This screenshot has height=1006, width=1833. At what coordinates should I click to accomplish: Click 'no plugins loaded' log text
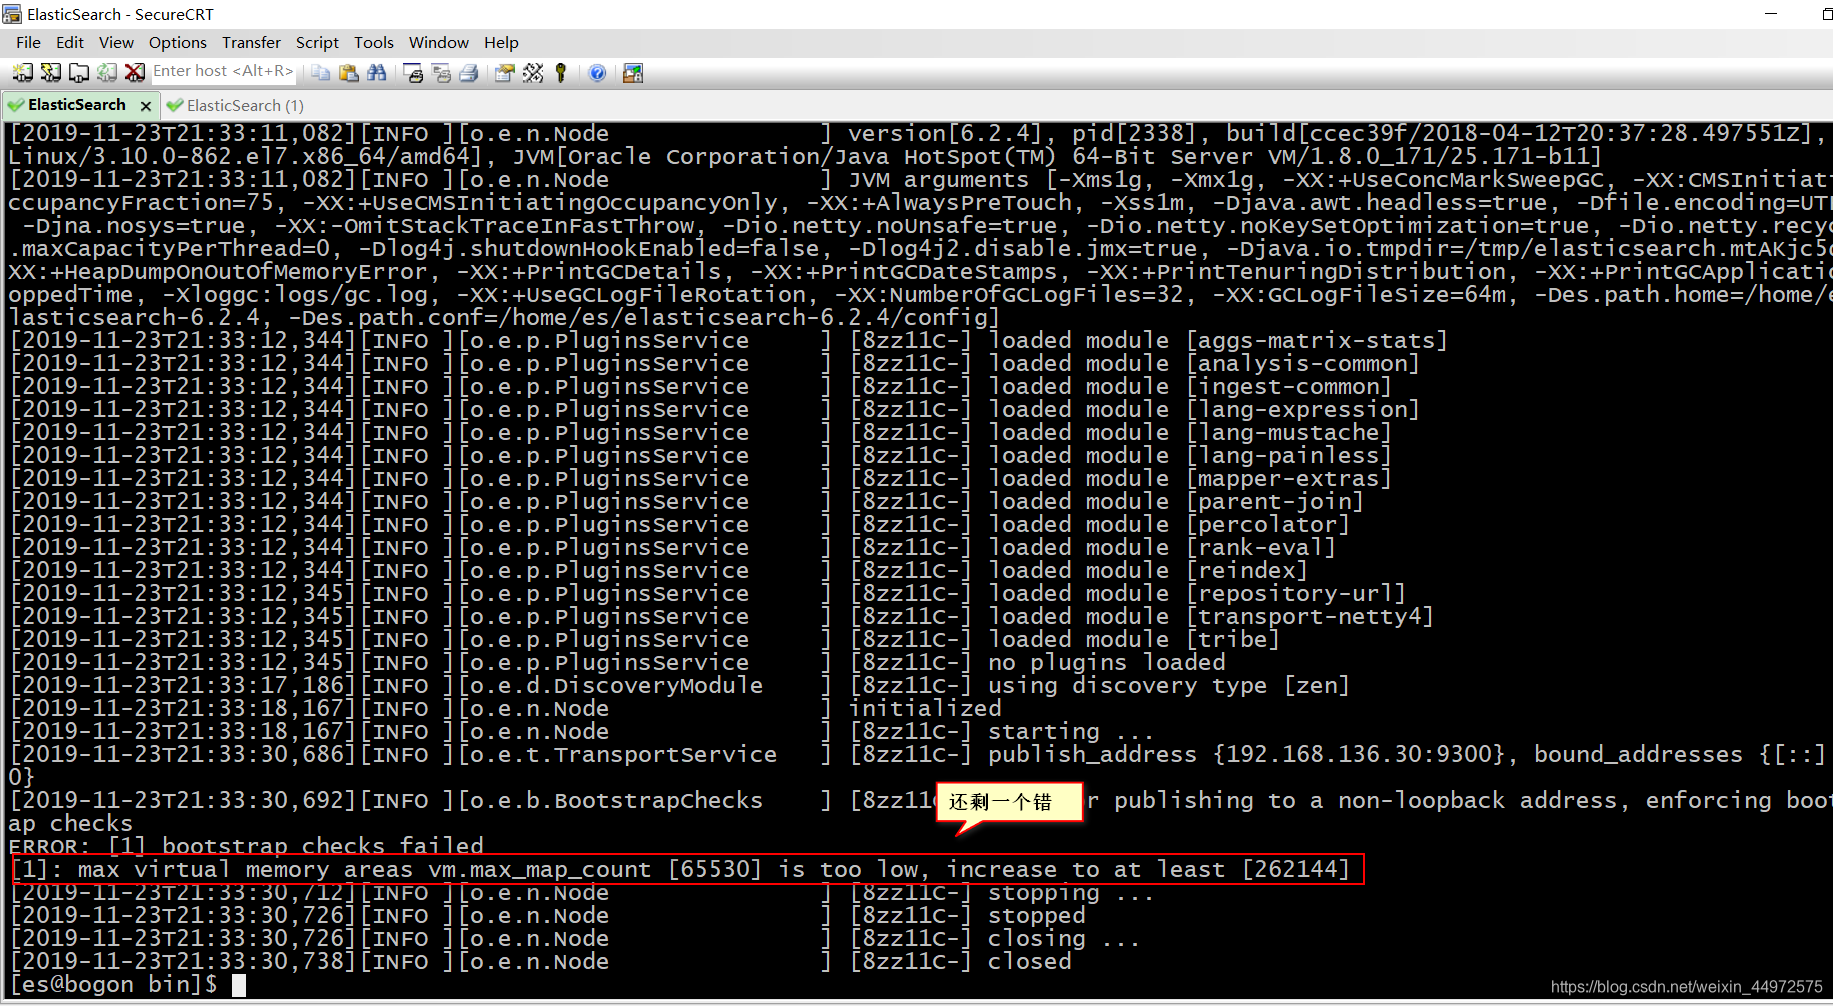(1106, 662)
